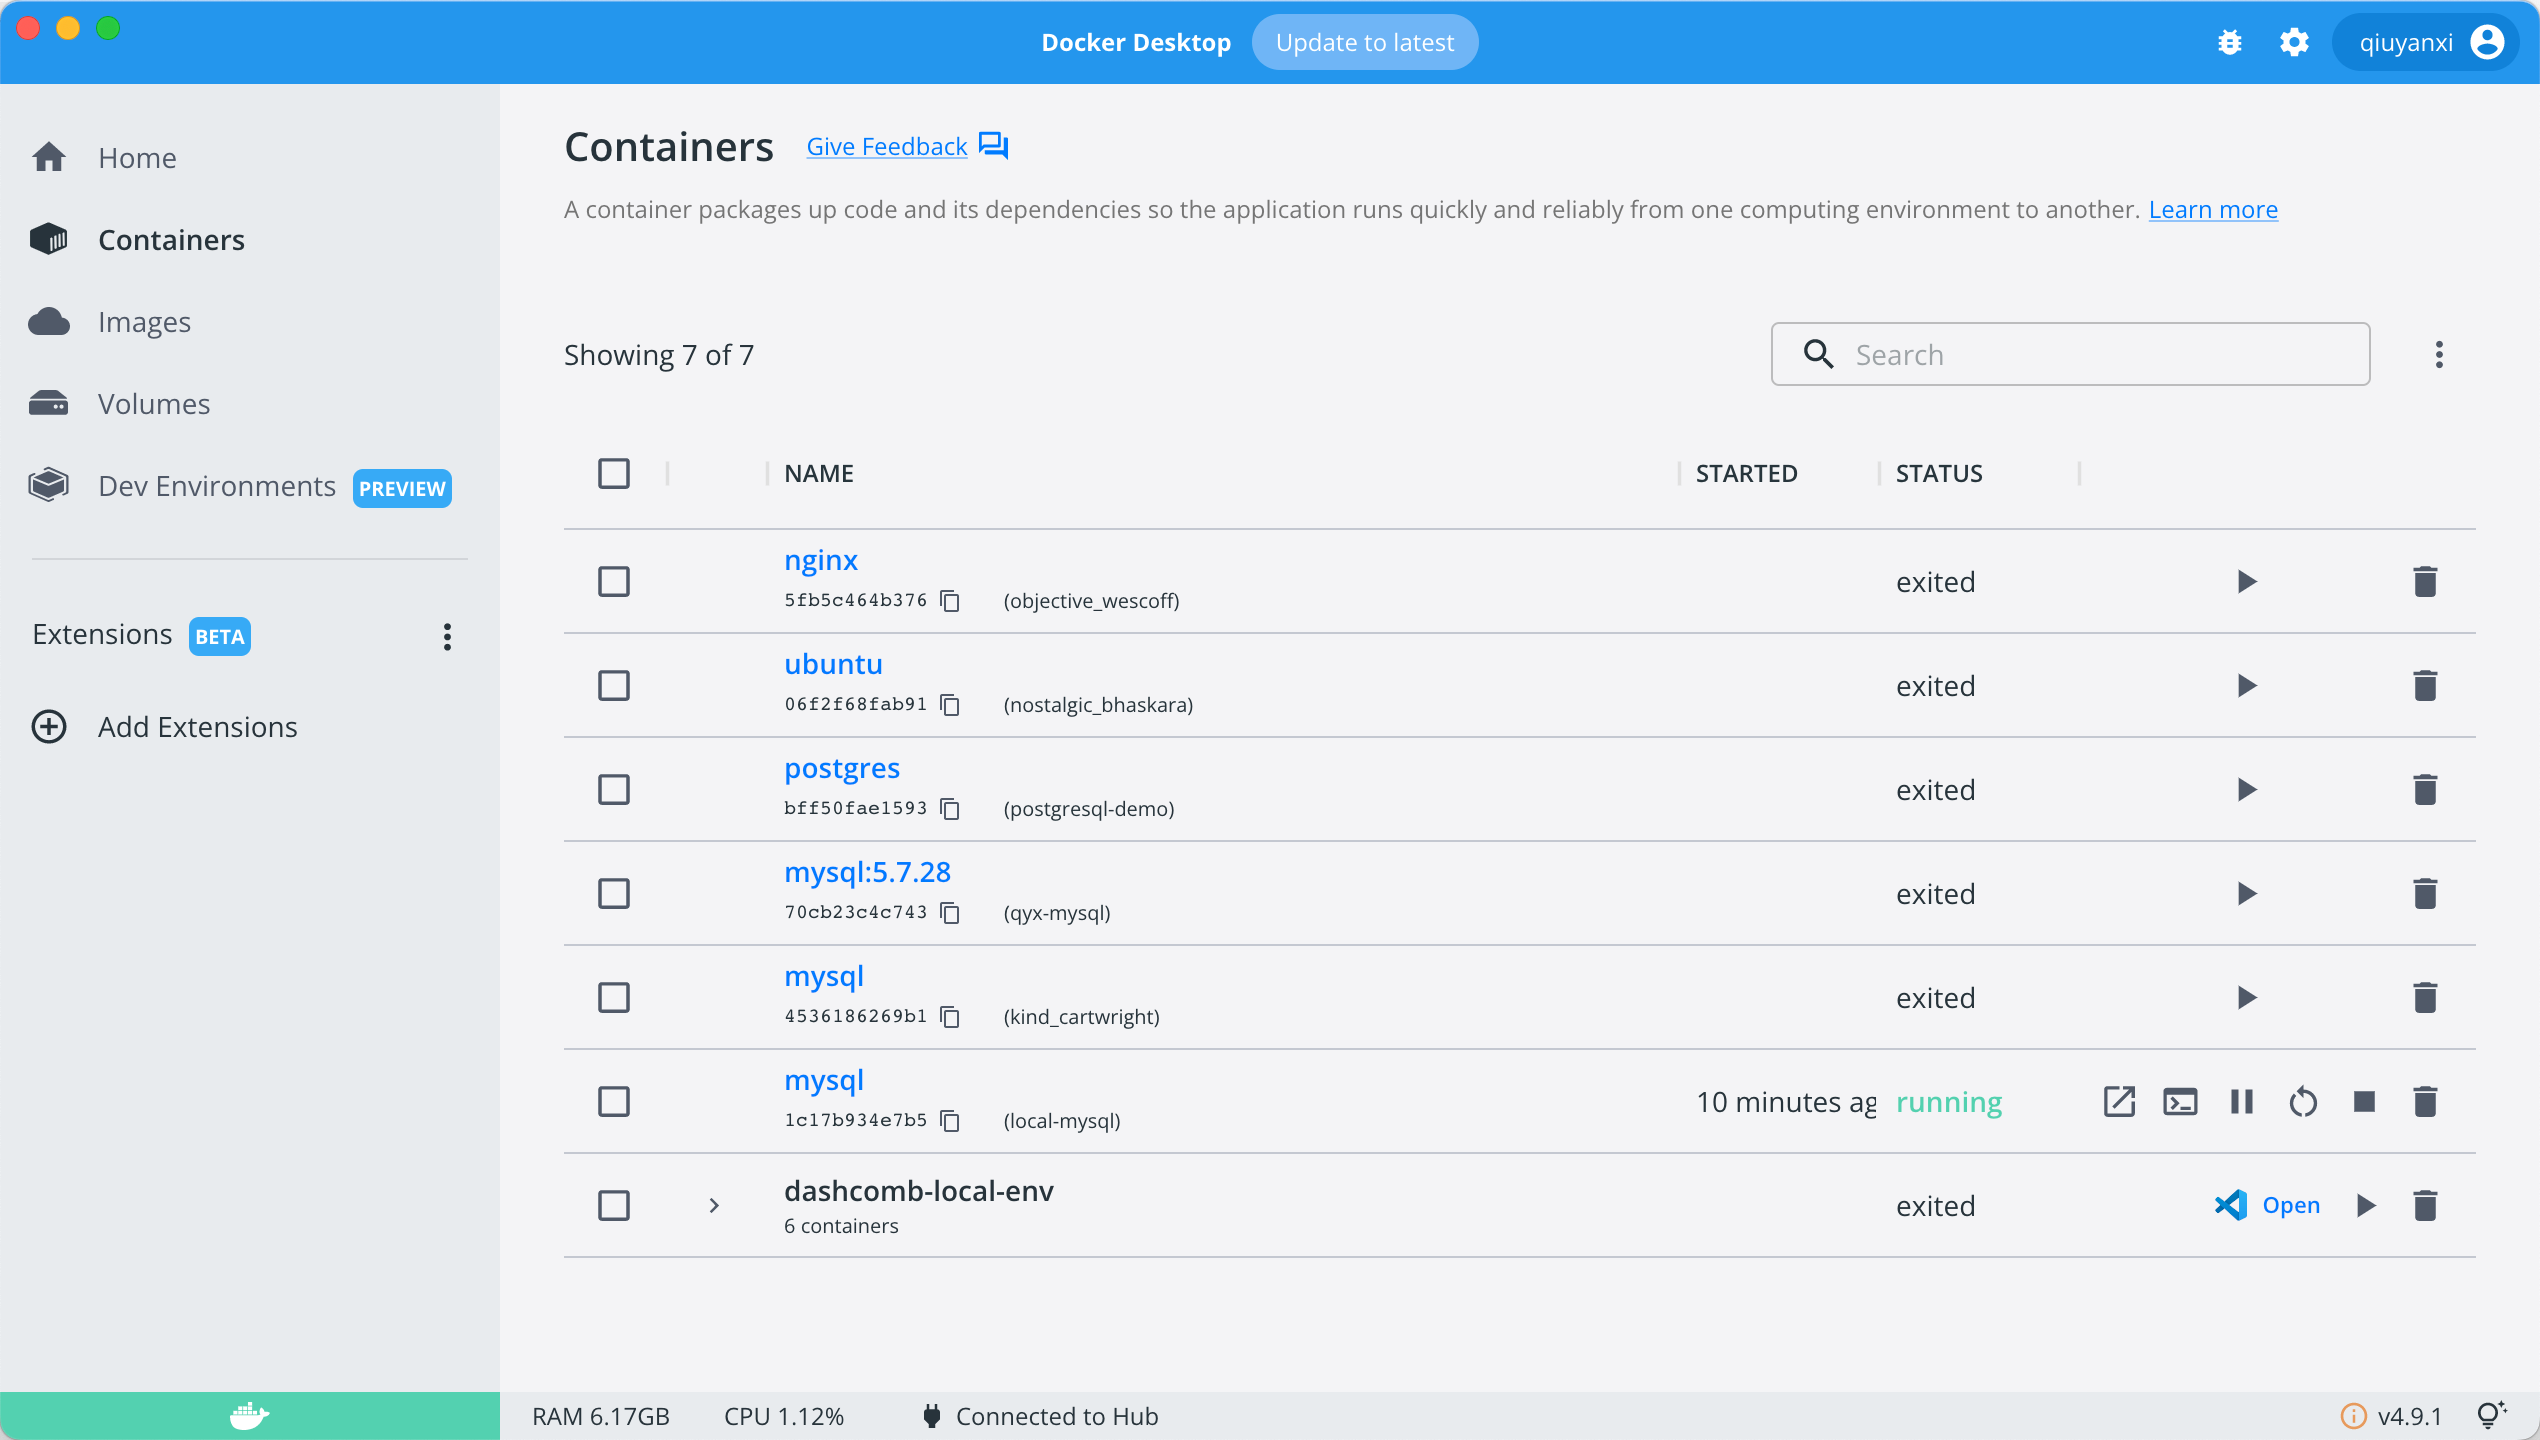The height and width of the screenshot is (1440, 2540).
Task: Check the kind_cartwright mysql row checkbox
Action: point(614,998)
